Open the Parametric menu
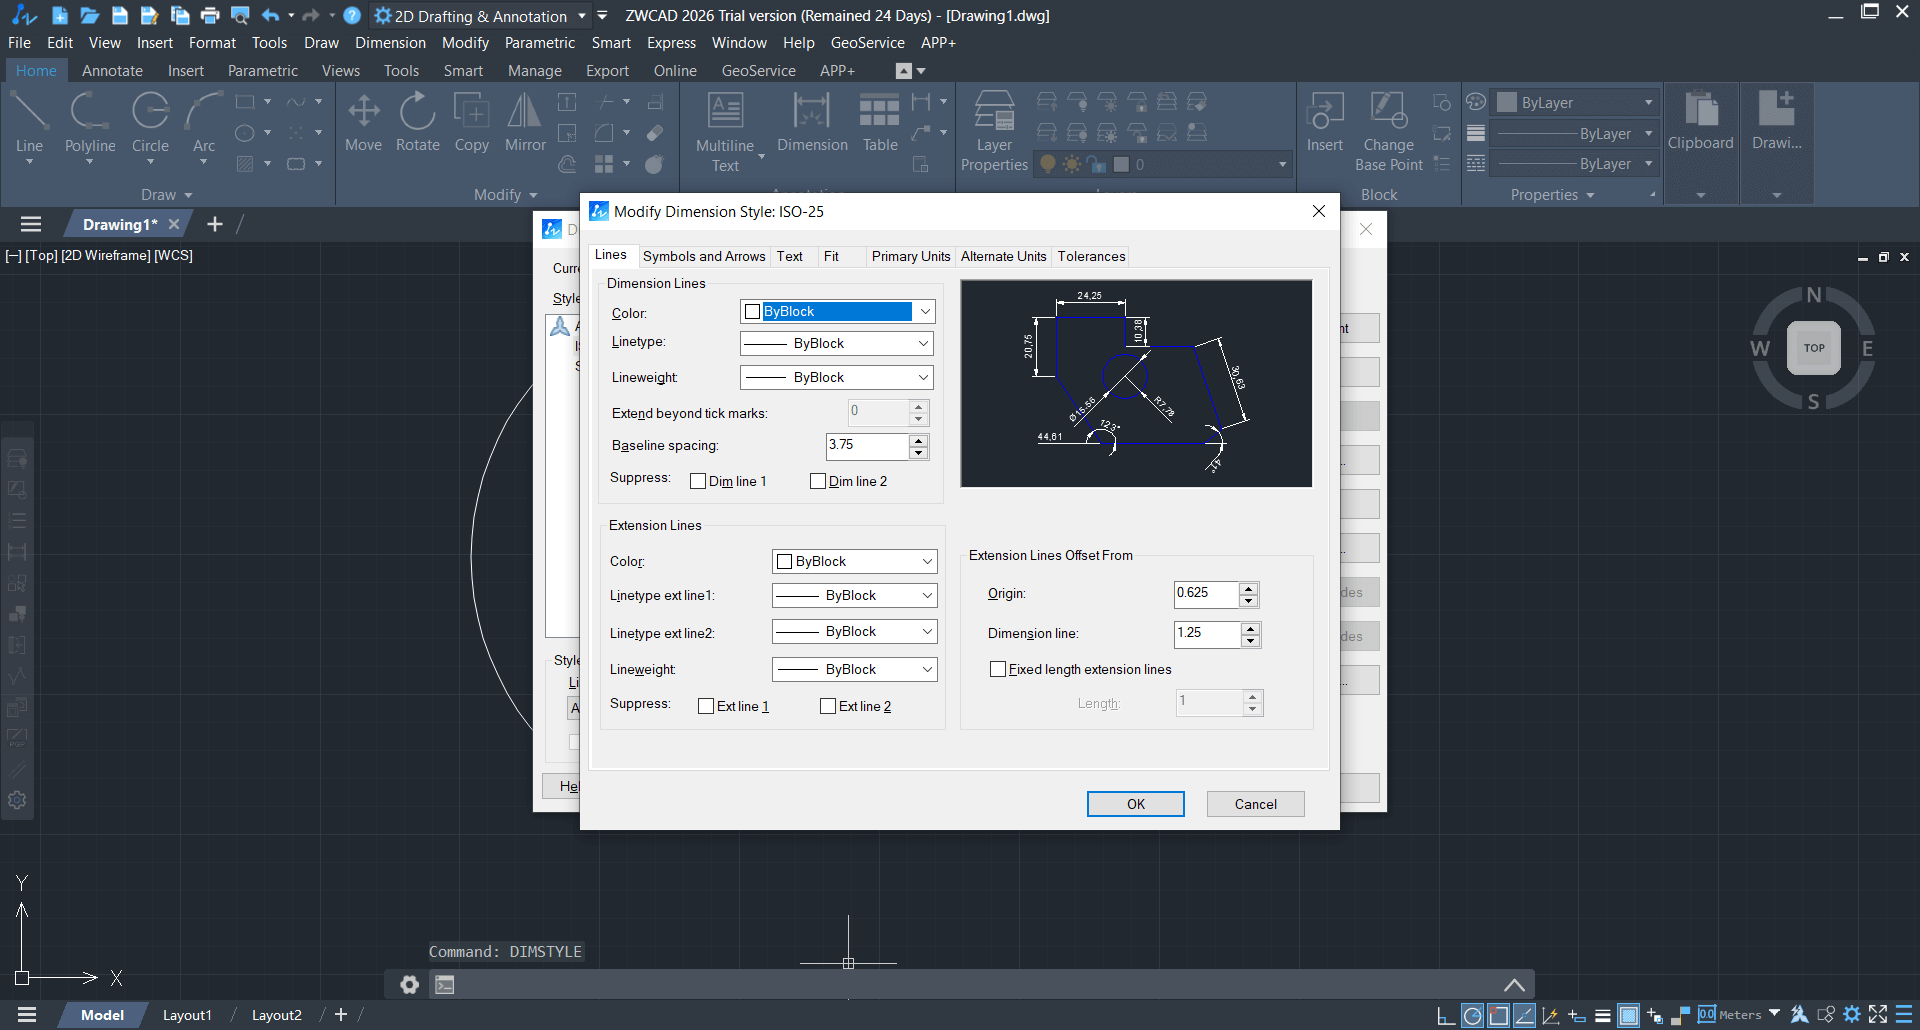The image size is (1920, 1030). (540, 43)
